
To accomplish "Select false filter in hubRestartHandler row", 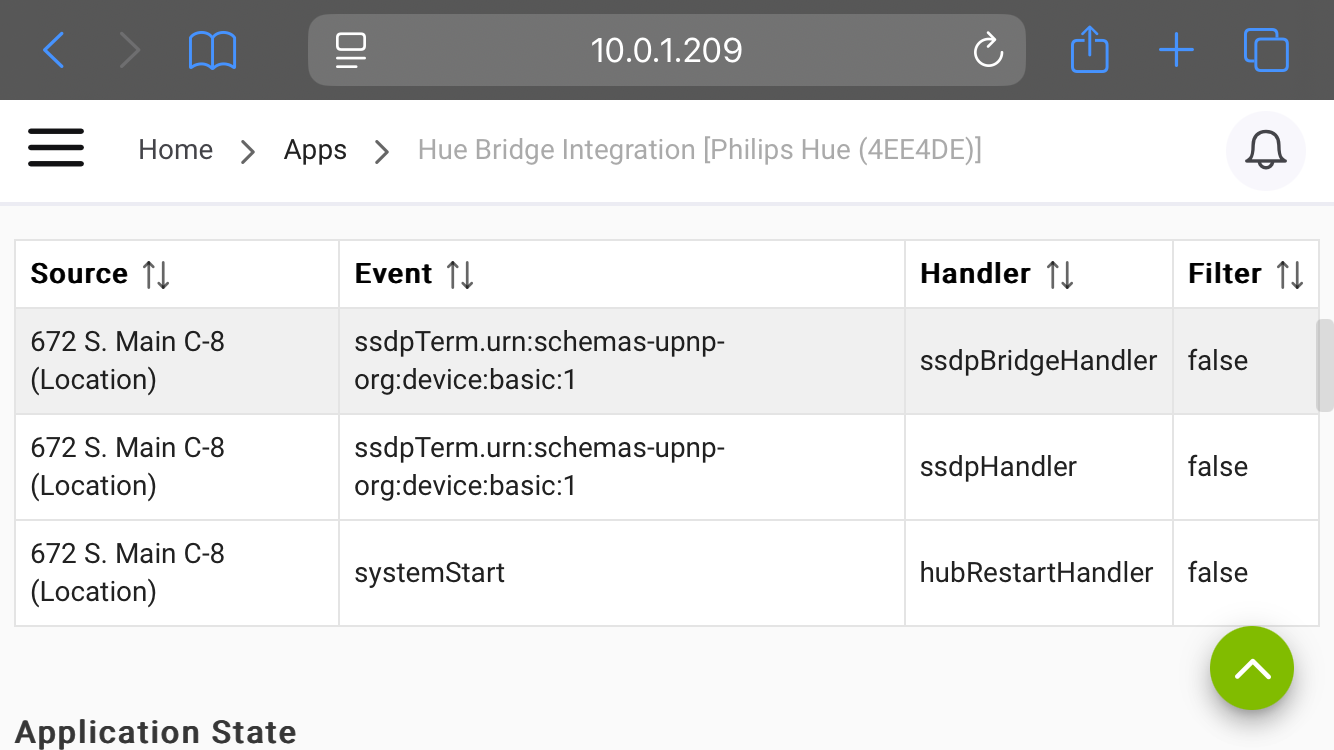I will 1246,573.
